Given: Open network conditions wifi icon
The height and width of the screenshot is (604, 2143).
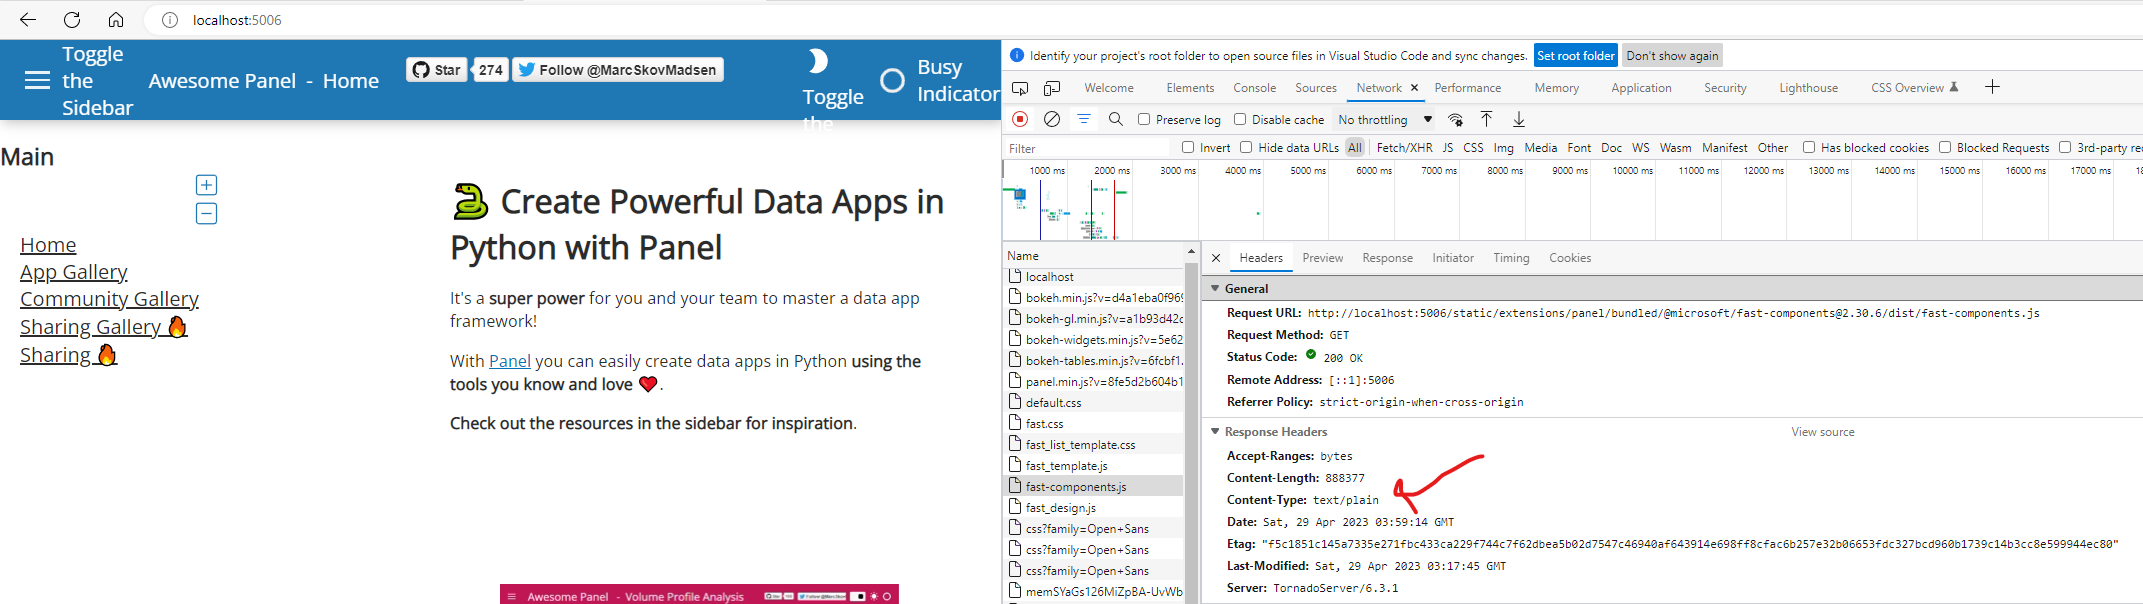Looking at the screenshot, I should pyautogui.click(x=1456, y=119).
